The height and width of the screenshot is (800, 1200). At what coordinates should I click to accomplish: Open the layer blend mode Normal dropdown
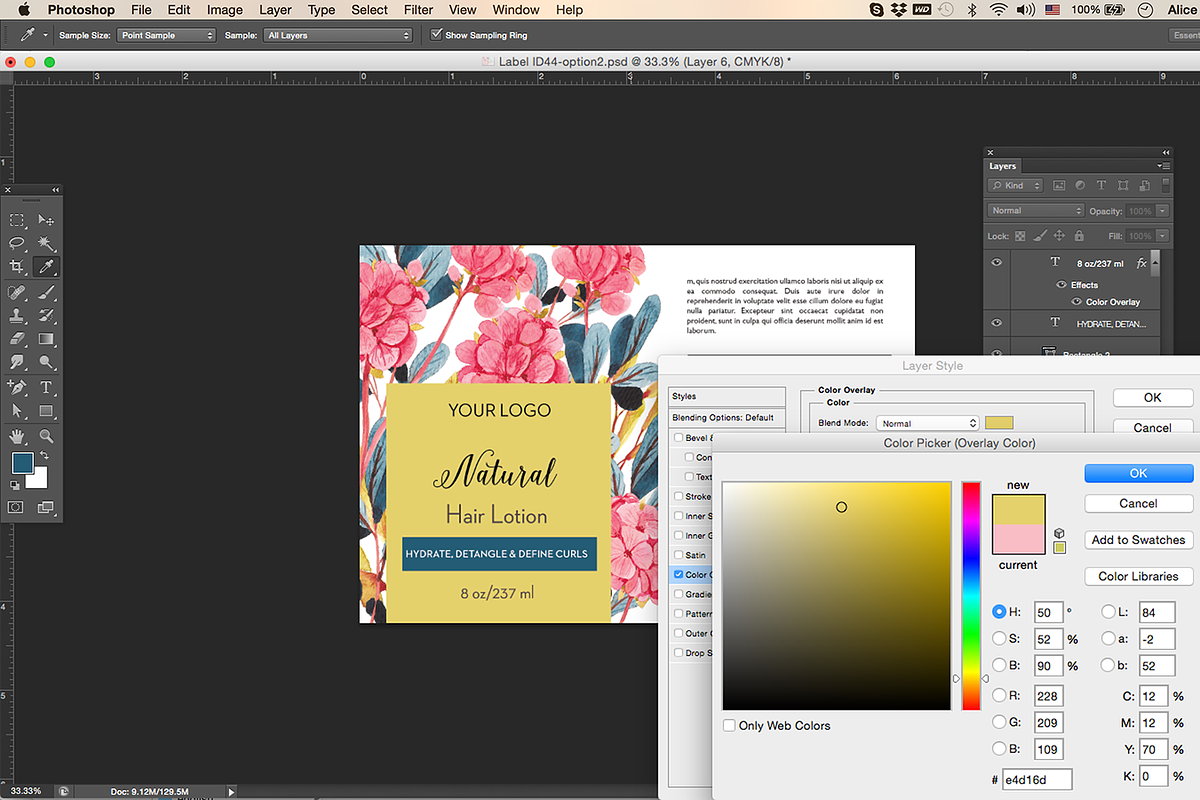[1036, 211]
